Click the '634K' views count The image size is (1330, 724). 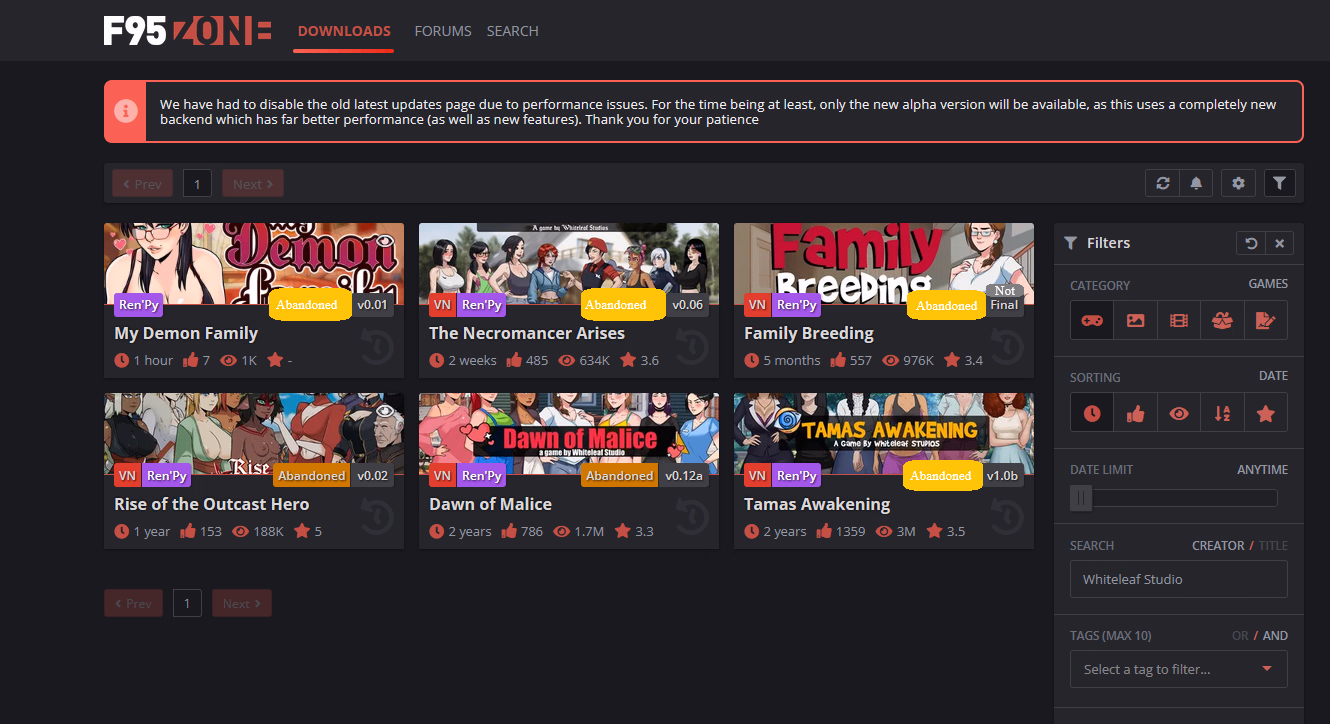coord(594,361)
